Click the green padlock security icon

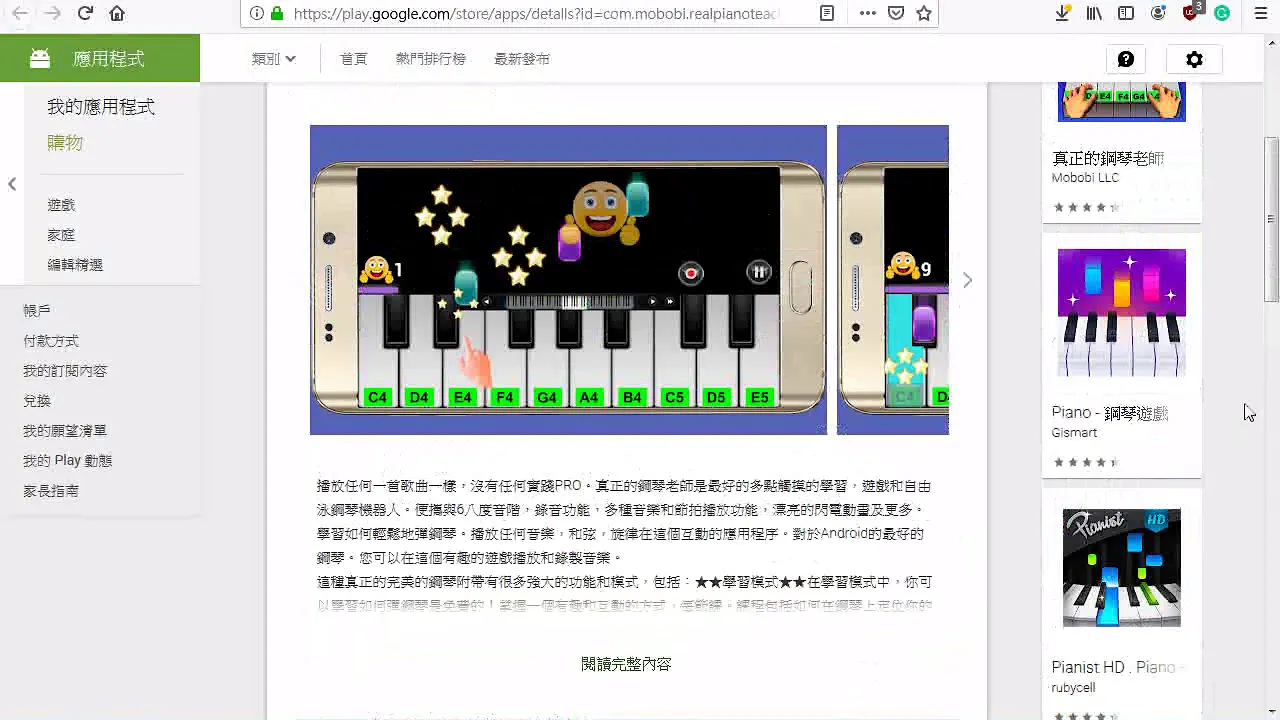point(277,13)
